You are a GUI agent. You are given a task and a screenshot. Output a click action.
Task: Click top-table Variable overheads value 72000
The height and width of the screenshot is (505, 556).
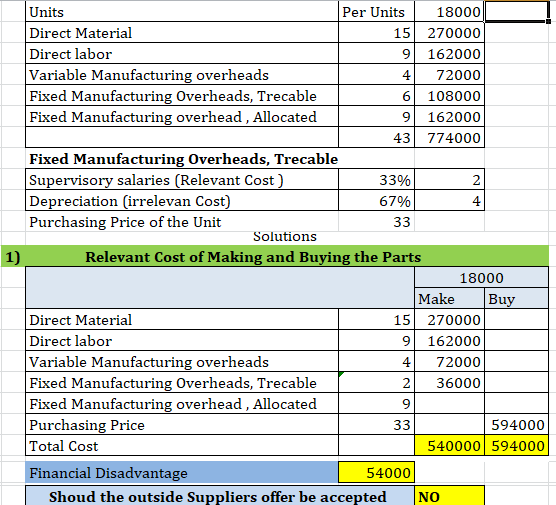click(449, 74)
